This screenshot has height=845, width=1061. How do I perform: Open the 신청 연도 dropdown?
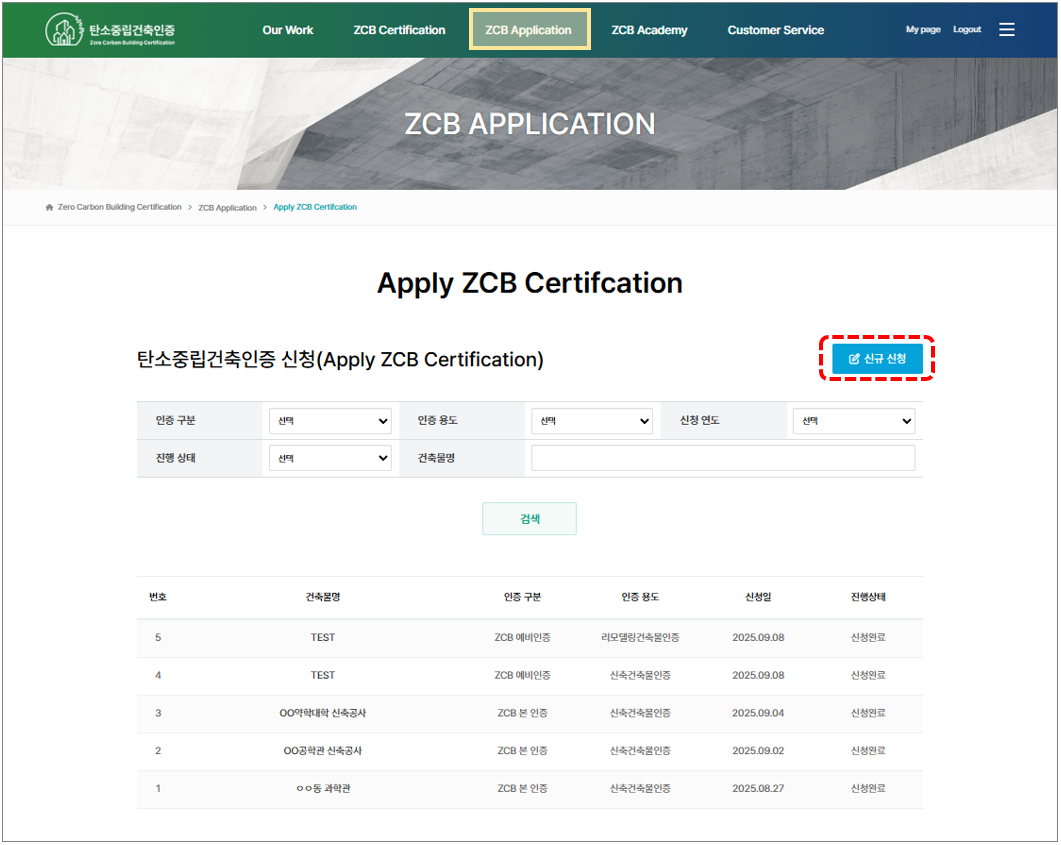[x=853, y=421]
